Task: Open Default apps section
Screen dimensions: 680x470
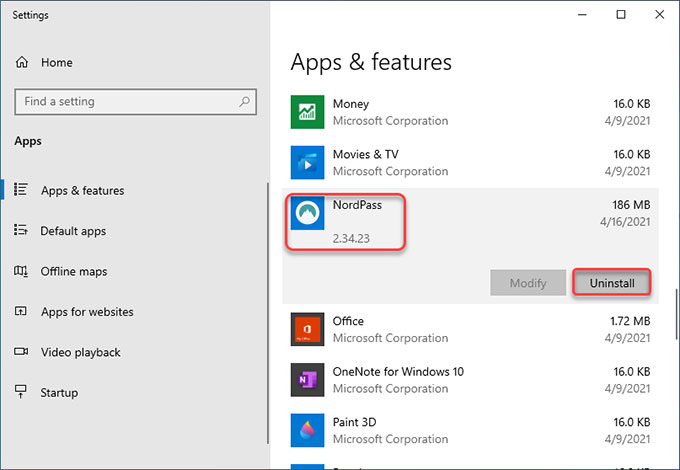Action: tap(73, 231)
